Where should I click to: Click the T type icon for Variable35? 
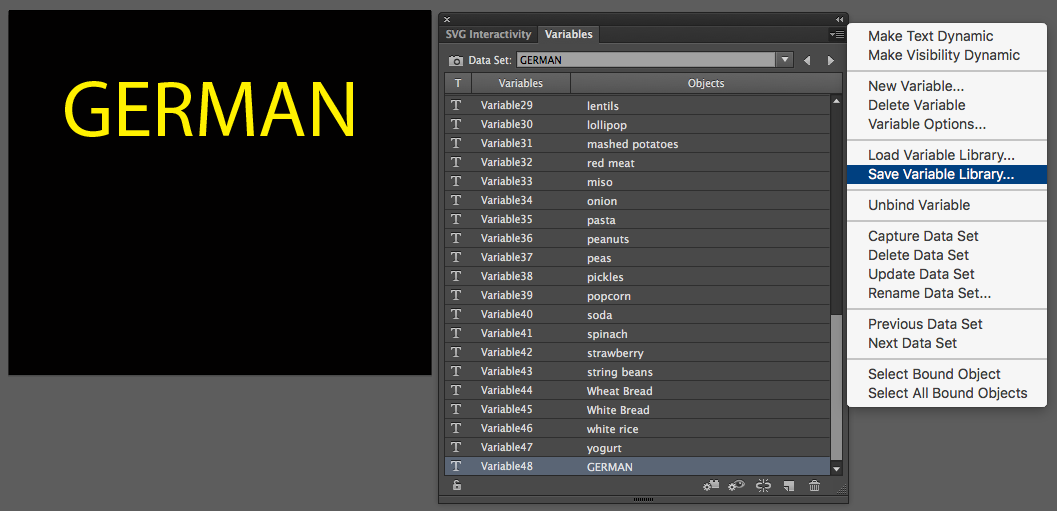[456, 220]
